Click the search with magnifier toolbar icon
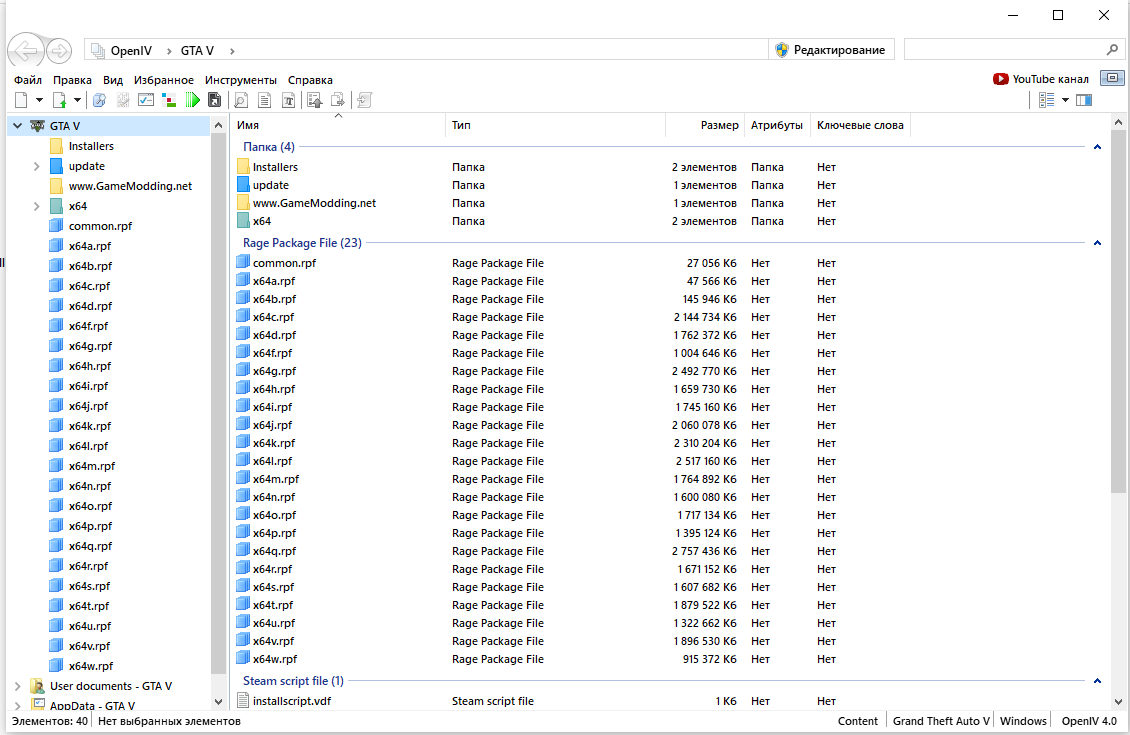 pyautogui.click(x=99, y=100)
